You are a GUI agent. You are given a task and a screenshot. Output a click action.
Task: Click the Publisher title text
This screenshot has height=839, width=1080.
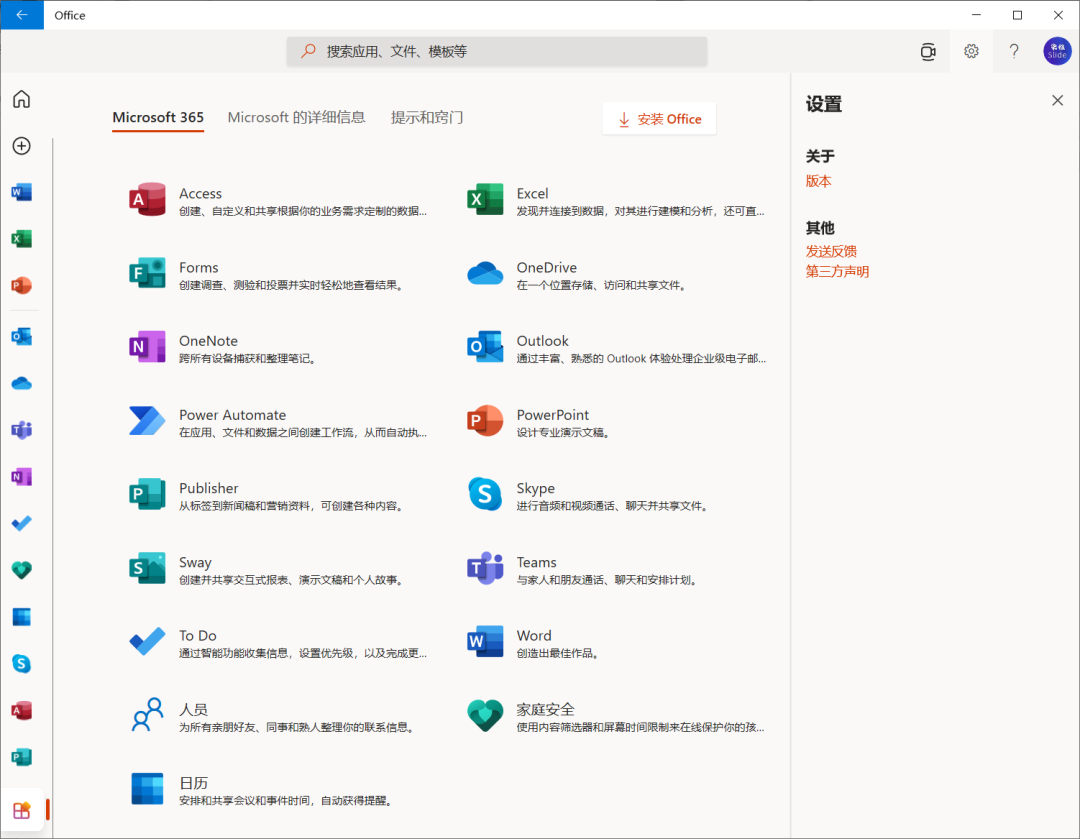coord(209,488)
